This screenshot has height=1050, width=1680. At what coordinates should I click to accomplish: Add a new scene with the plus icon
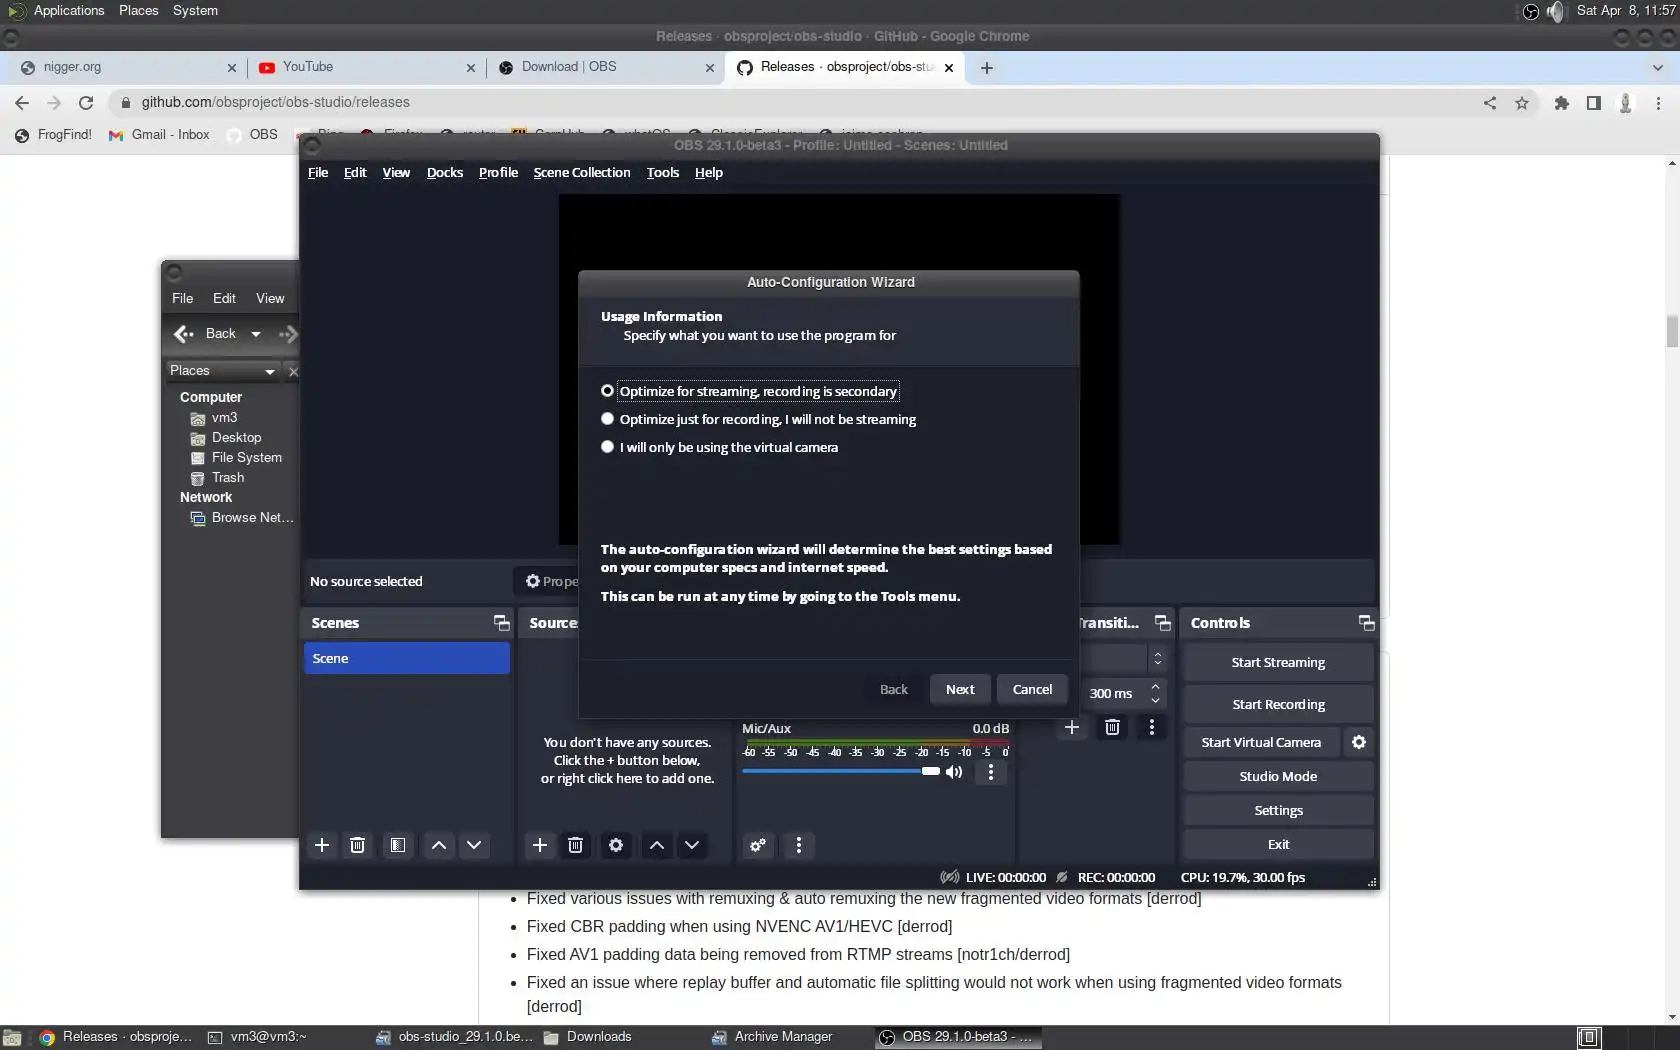coord(322,845)
